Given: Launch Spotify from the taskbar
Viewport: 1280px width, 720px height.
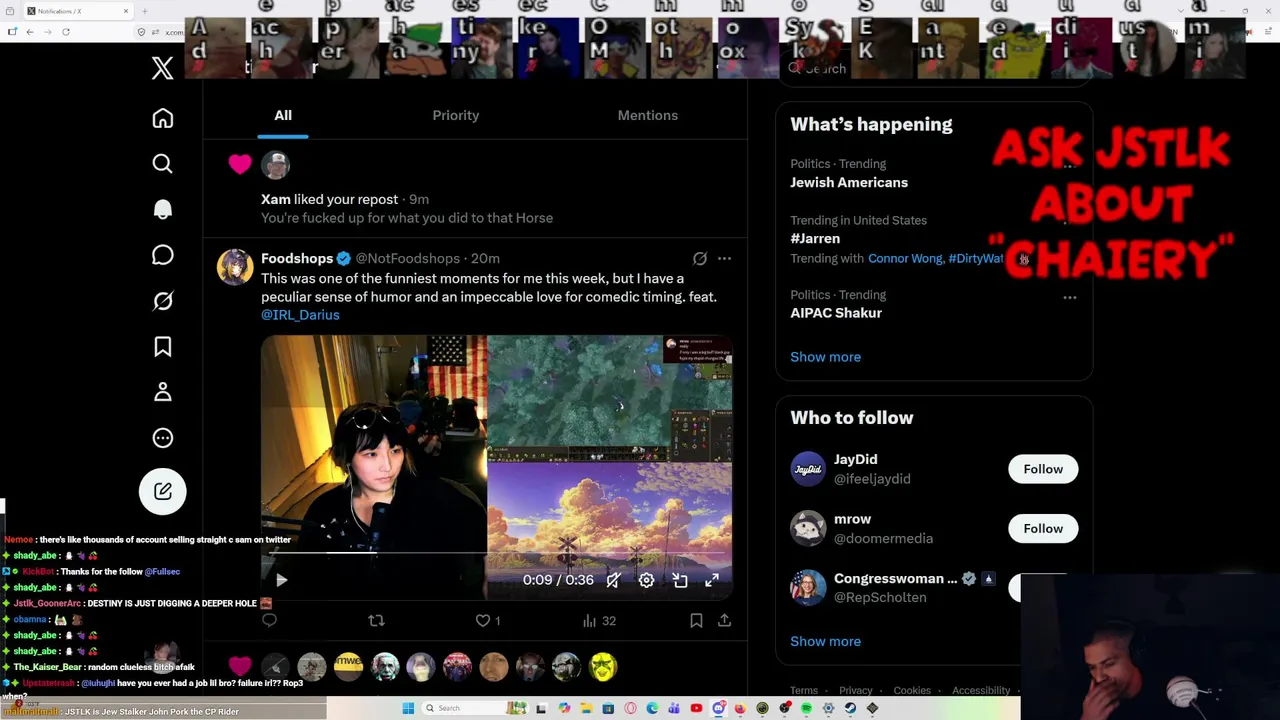Looking at the screenshot, I should (x=806, y=709).
